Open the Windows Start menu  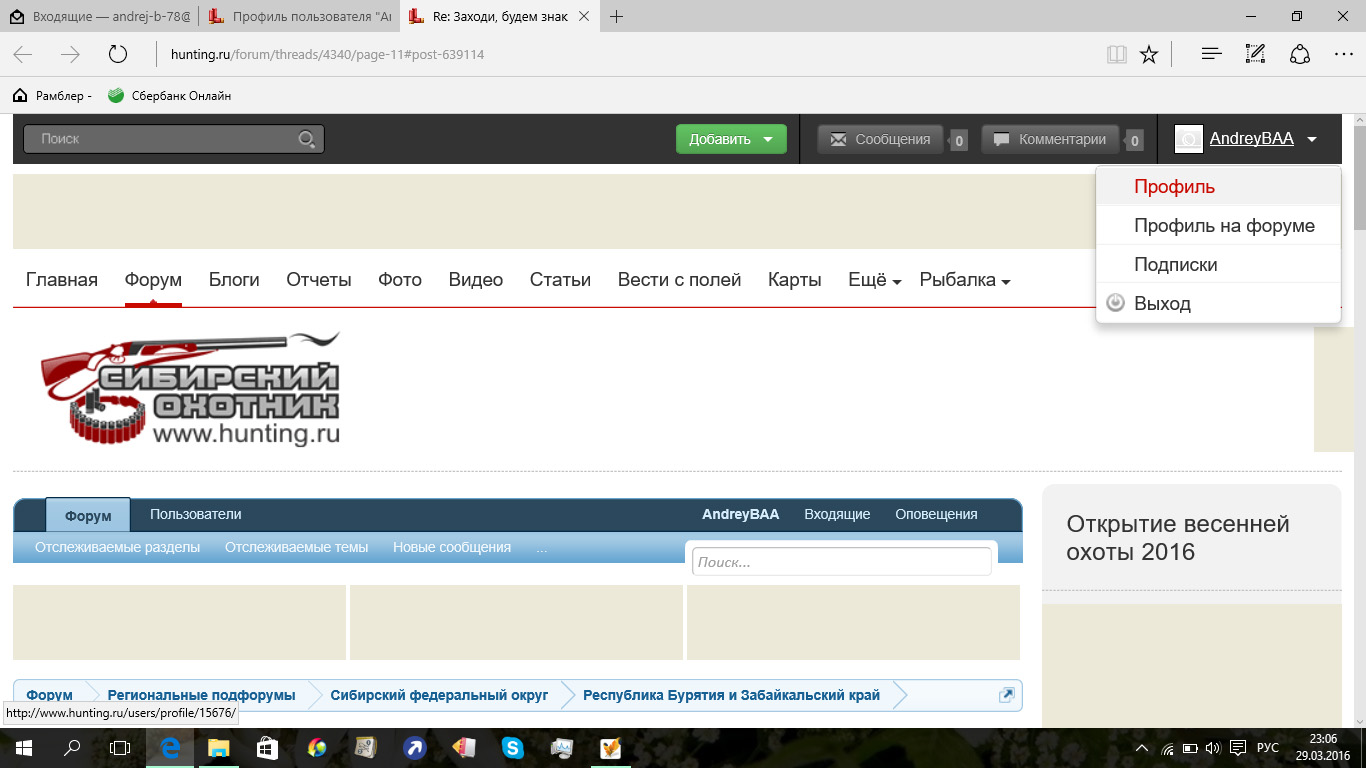(x=22, y=747)
